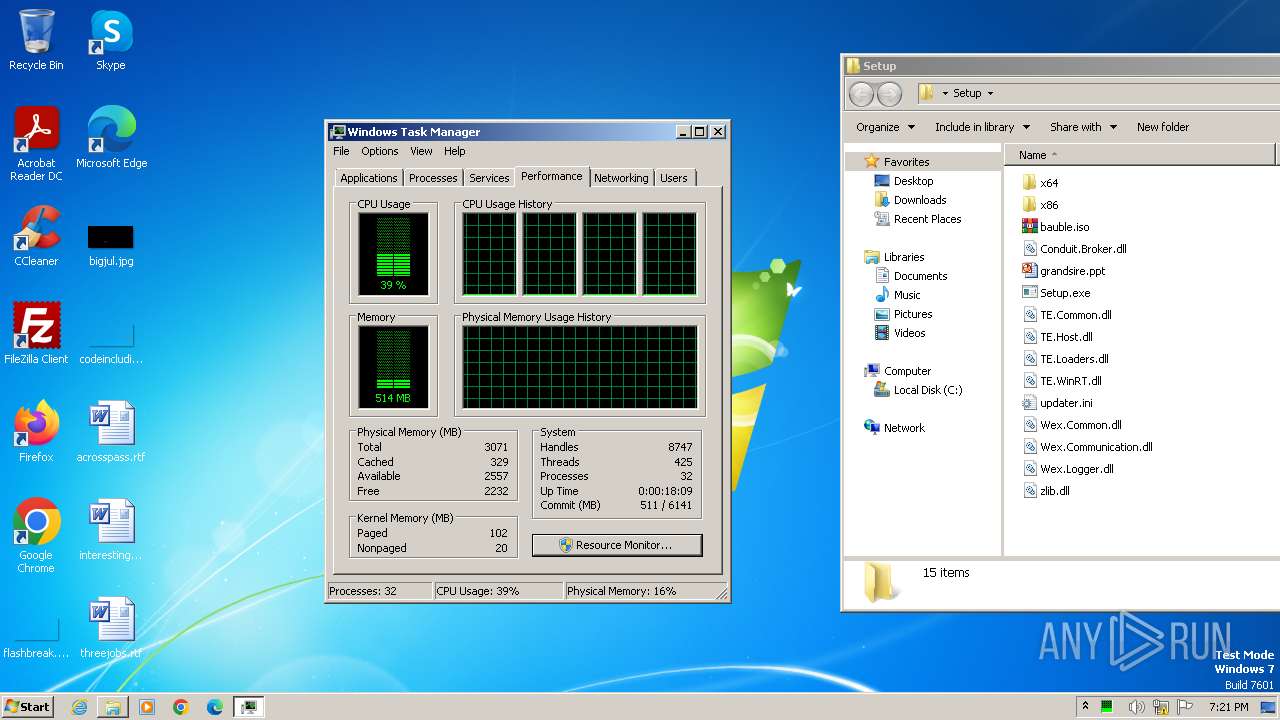Select acrosspass.rtf document on desktop

tap(111, 431)
